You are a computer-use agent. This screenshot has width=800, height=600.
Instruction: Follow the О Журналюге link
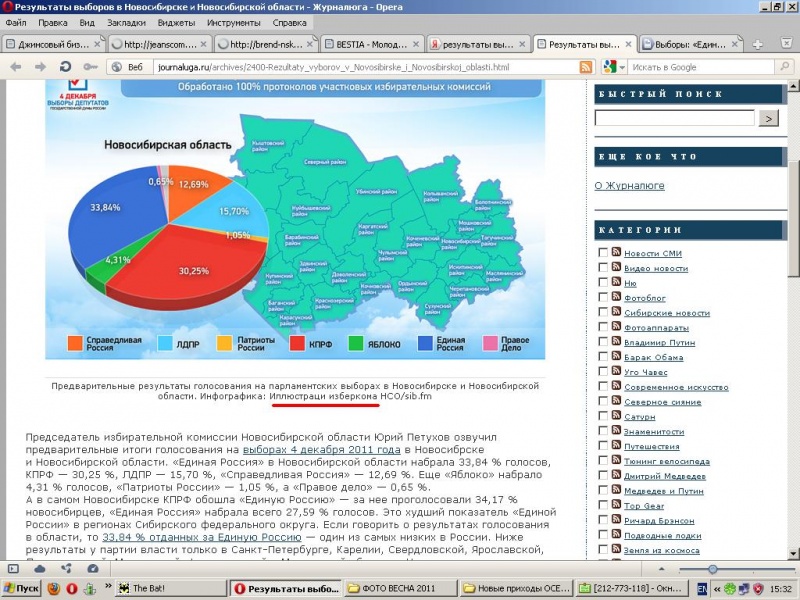tap(629, 185)
